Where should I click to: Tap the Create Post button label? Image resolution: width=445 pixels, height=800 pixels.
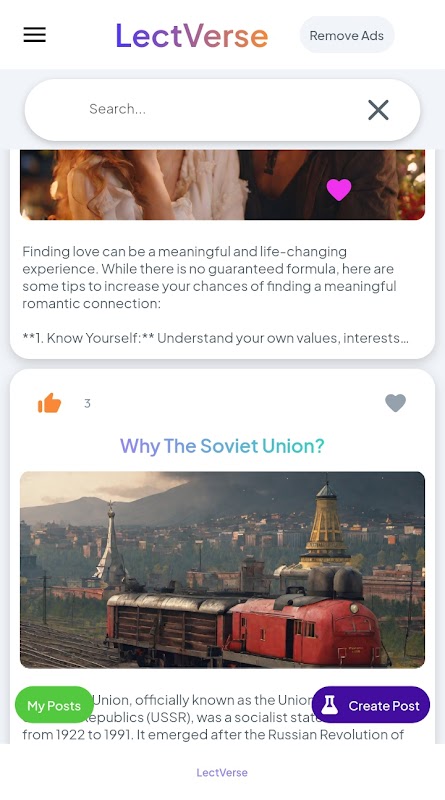pos(384,706)
